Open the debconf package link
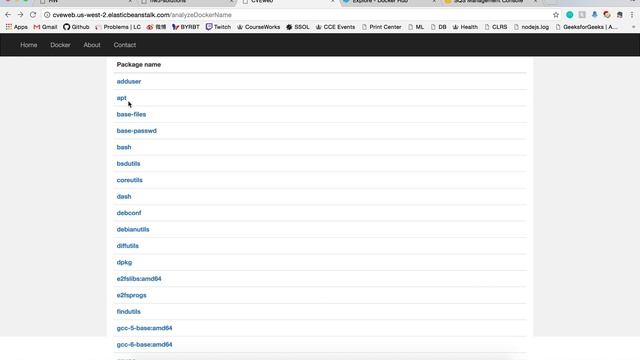Screen dimensions: 640x360 129,213
